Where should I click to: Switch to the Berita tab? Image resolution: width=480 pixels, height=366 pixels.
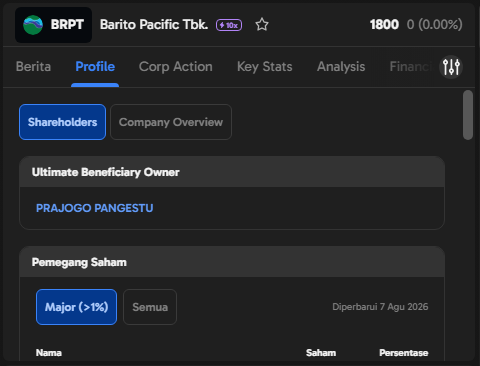tap(33, 67)
